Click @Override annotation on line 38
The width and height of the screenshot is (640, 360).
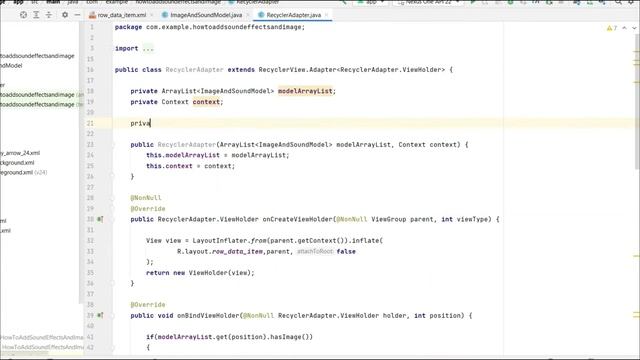[148, 304]
